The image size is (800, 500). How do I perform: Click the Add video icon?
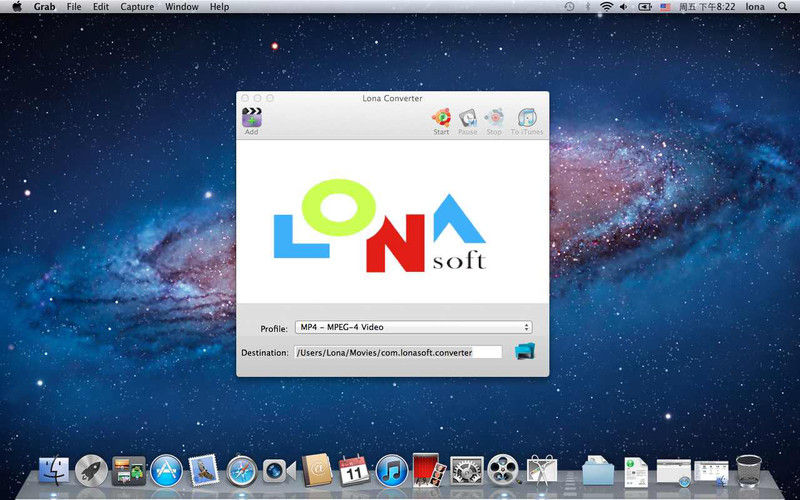pyautogui.click(x=251, y=118)
